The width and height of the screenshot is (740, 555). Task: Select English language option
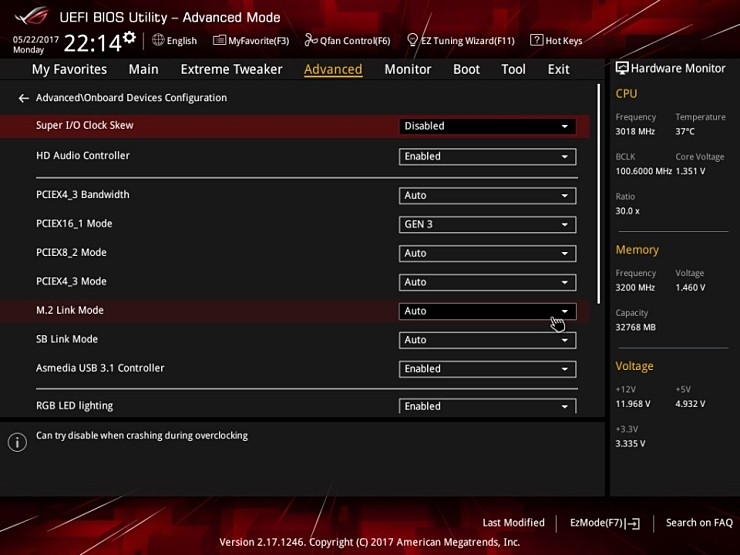click(182, 41)
